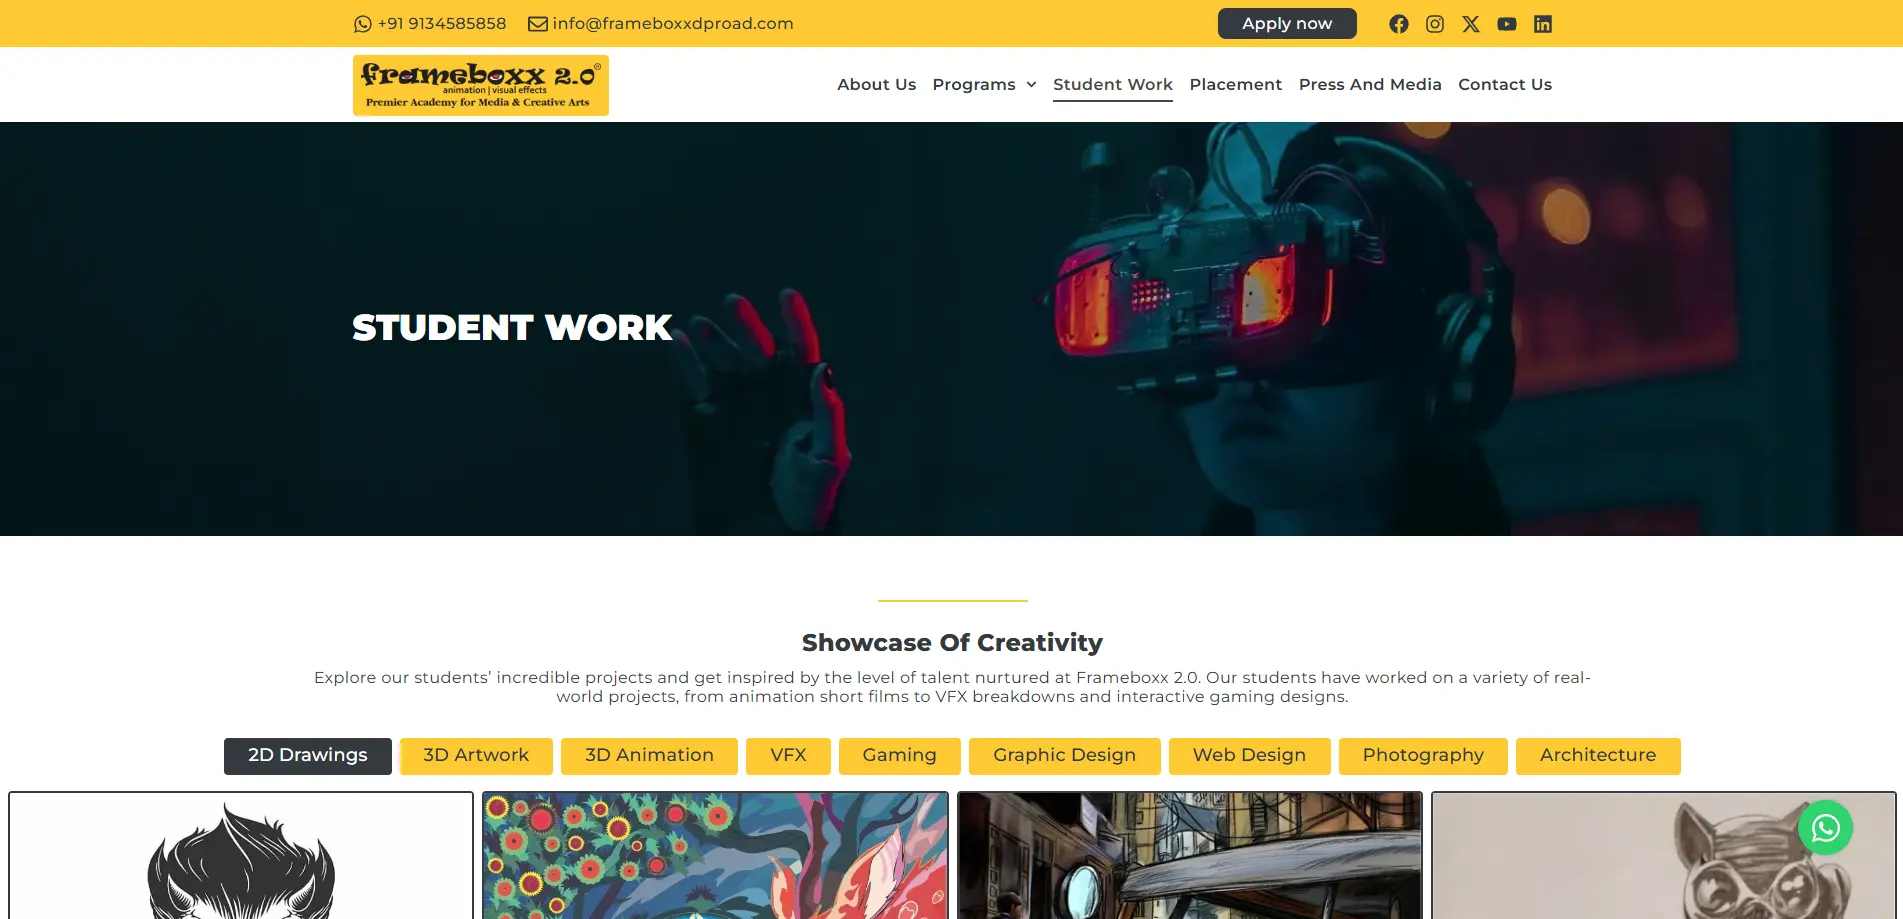This screenshot has height=919, width=1903.
Task: Click the floating WhatsApp chat button
Action: click(1825, 827)
